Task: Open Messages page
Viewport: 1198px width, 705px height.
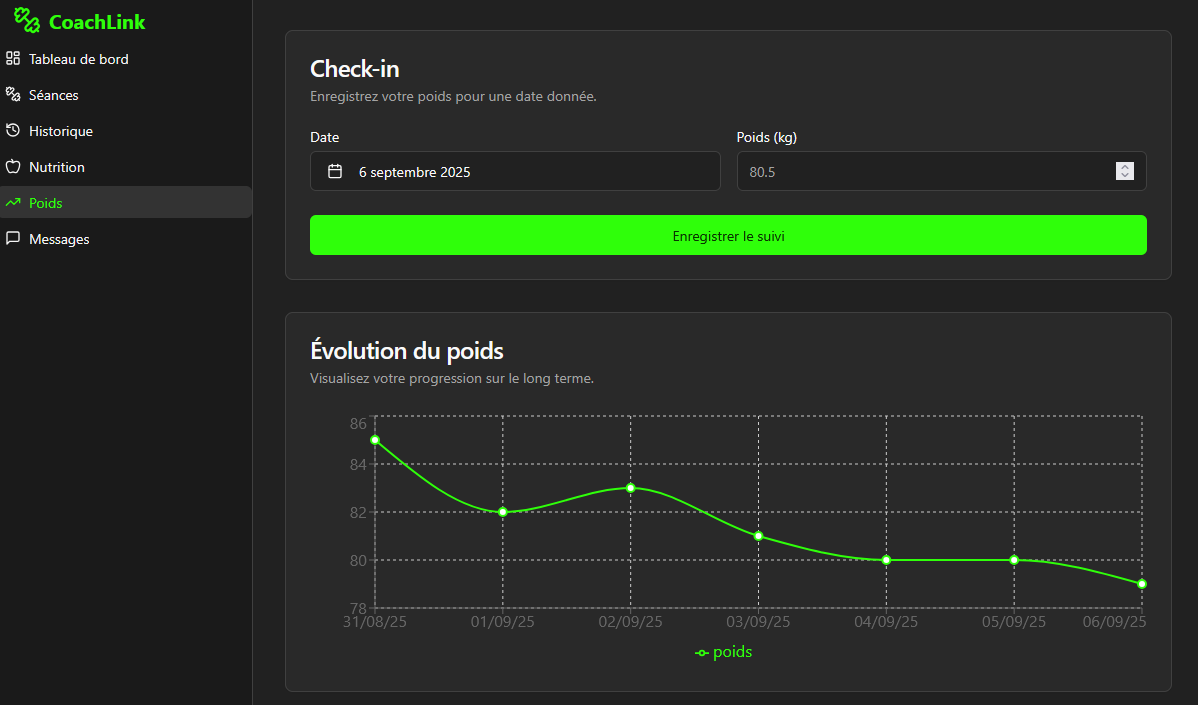Action: (x=126, y=238)
